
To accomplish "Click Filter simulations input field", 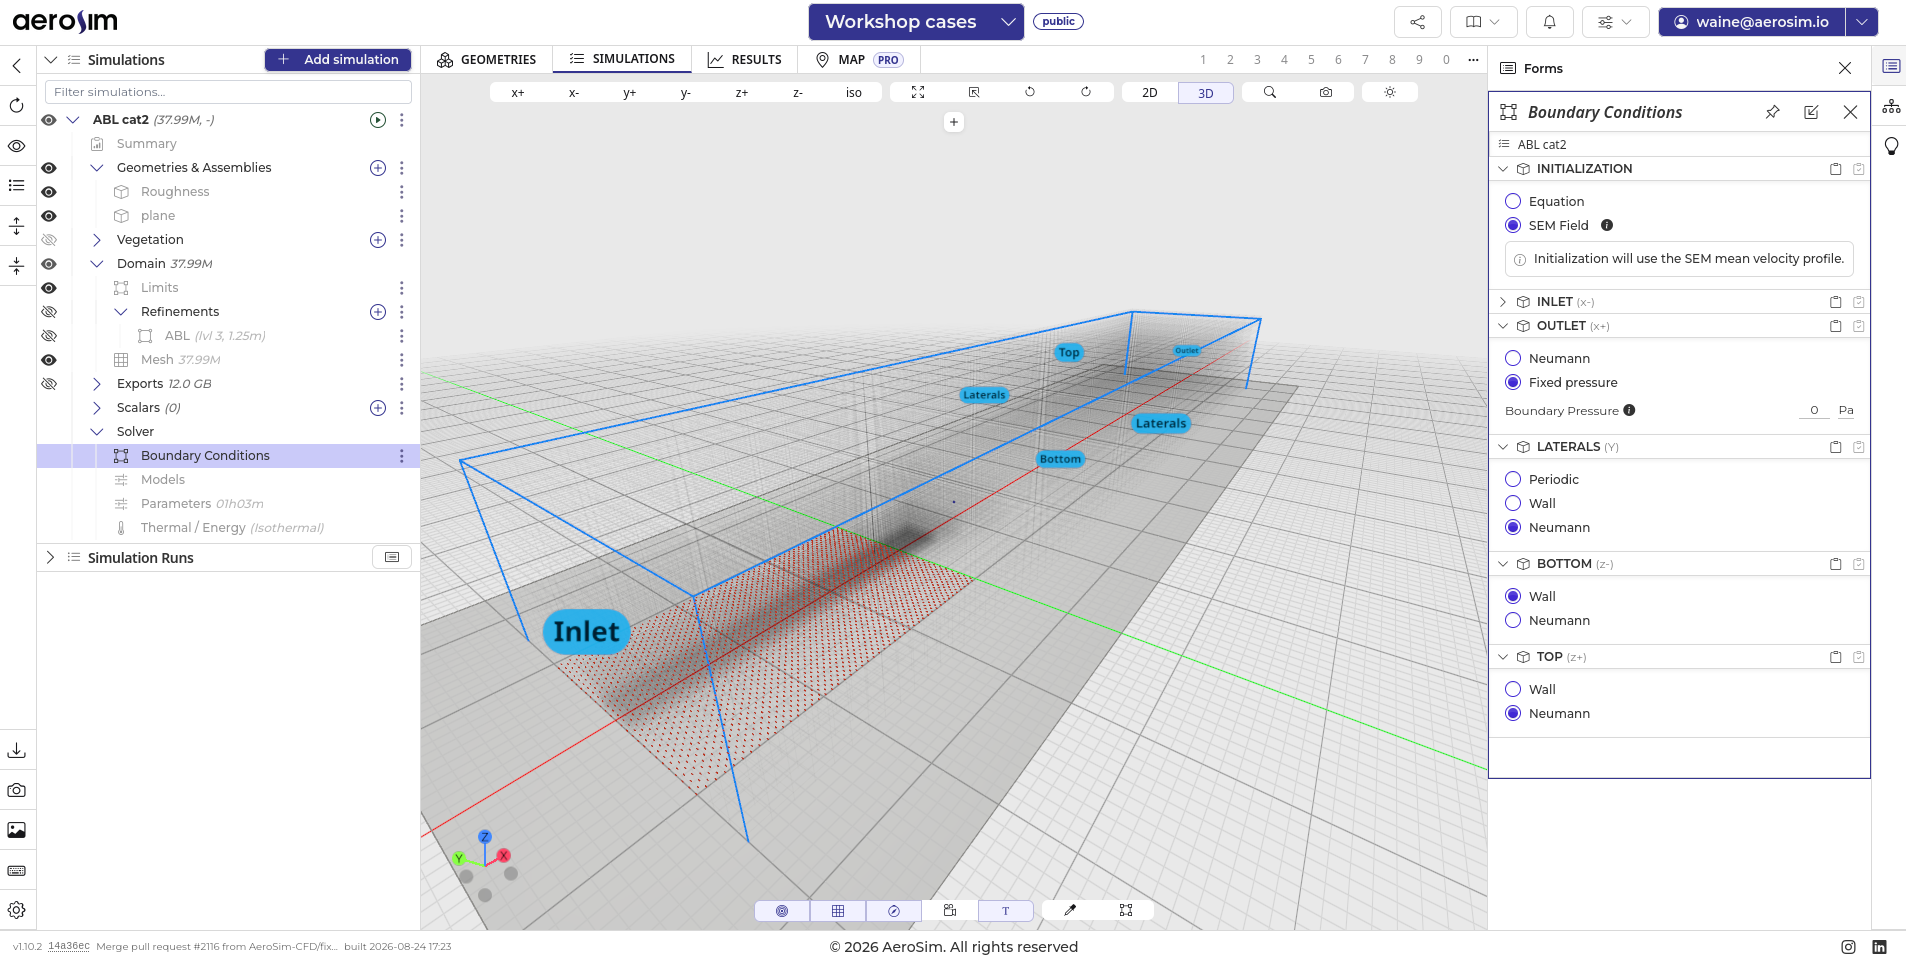I will point(228,92).
